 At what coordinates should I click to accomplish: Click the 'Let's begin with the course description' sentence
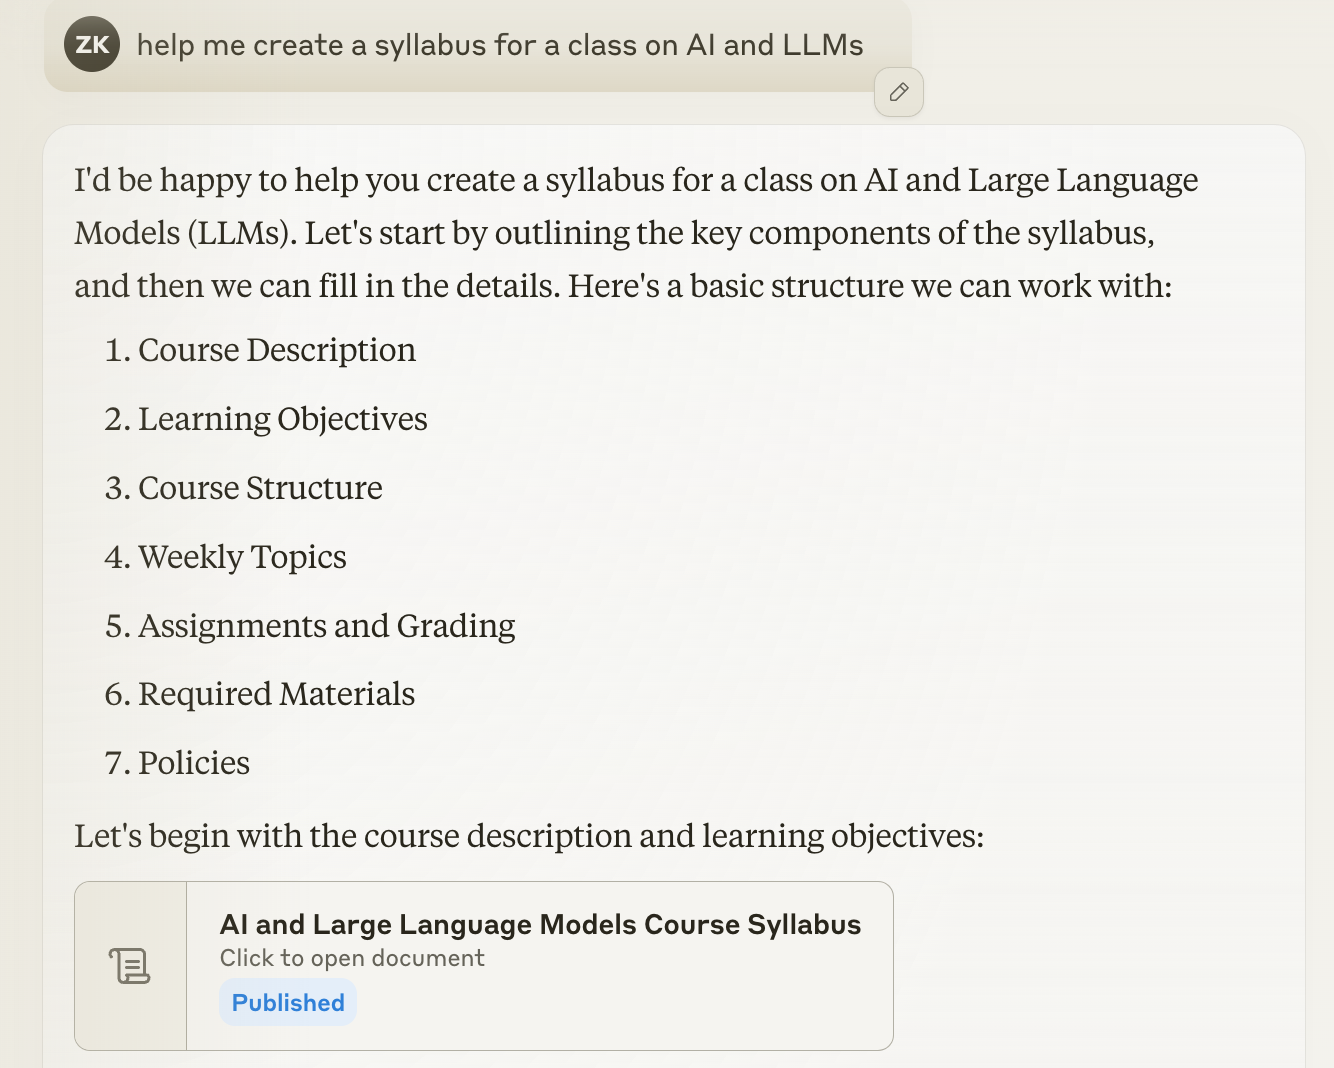pos(529,836)
